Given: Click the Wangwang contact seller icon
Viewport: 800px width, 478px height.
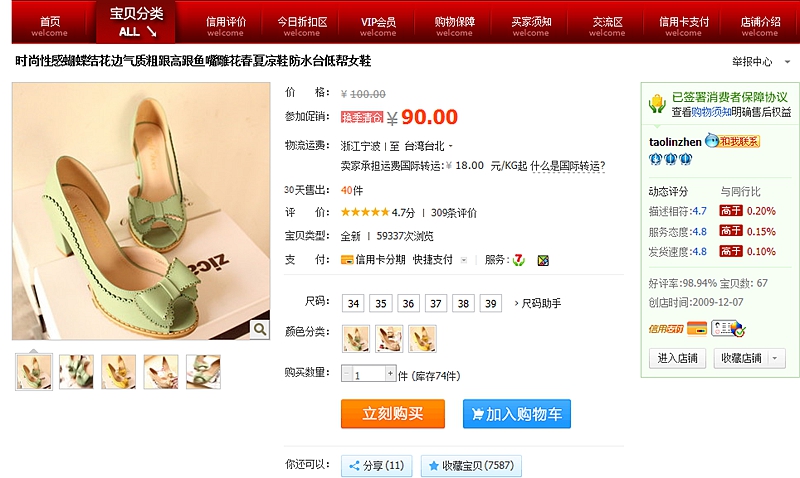Looking at the screenshot, I should coord(733,141).
